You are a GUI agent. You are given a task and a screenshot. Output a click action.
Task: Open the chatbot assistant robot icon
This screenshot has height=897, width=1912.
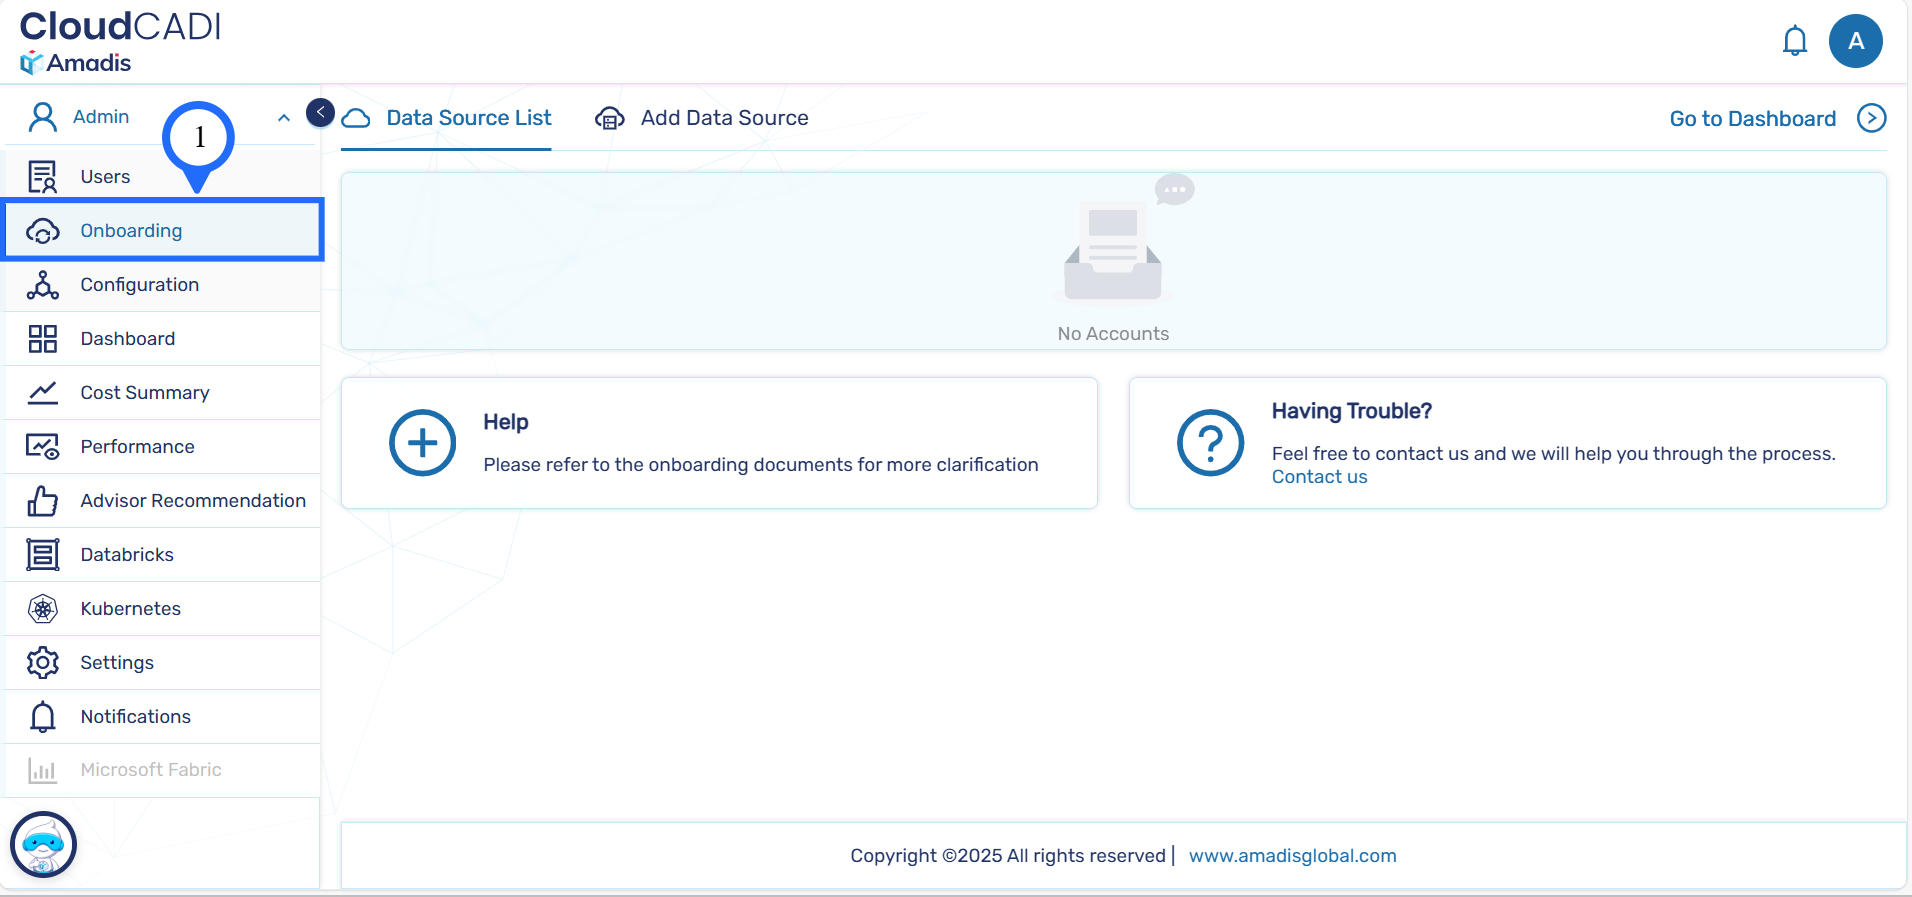(x=43, y=844)
